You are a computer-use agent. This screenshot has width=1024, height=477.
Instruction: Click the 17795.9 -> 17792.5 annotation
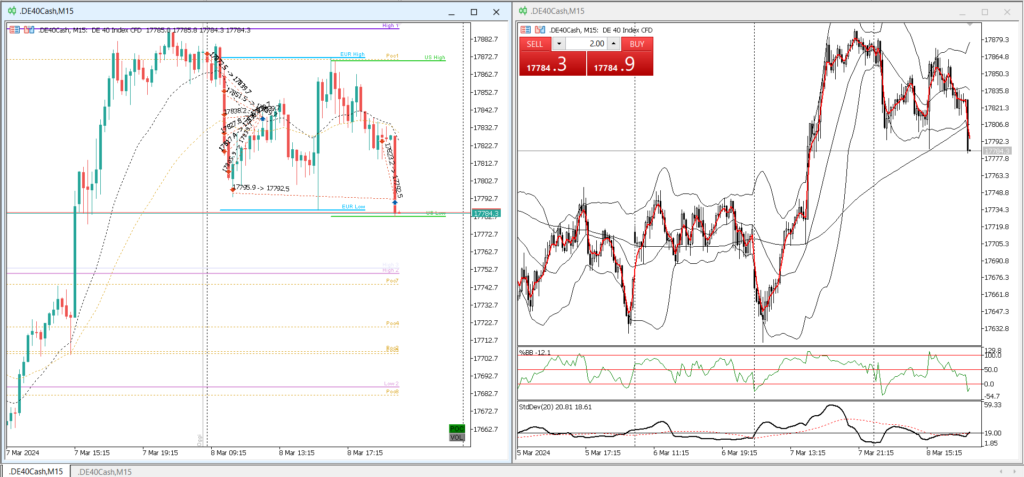[x=261, y=188]
